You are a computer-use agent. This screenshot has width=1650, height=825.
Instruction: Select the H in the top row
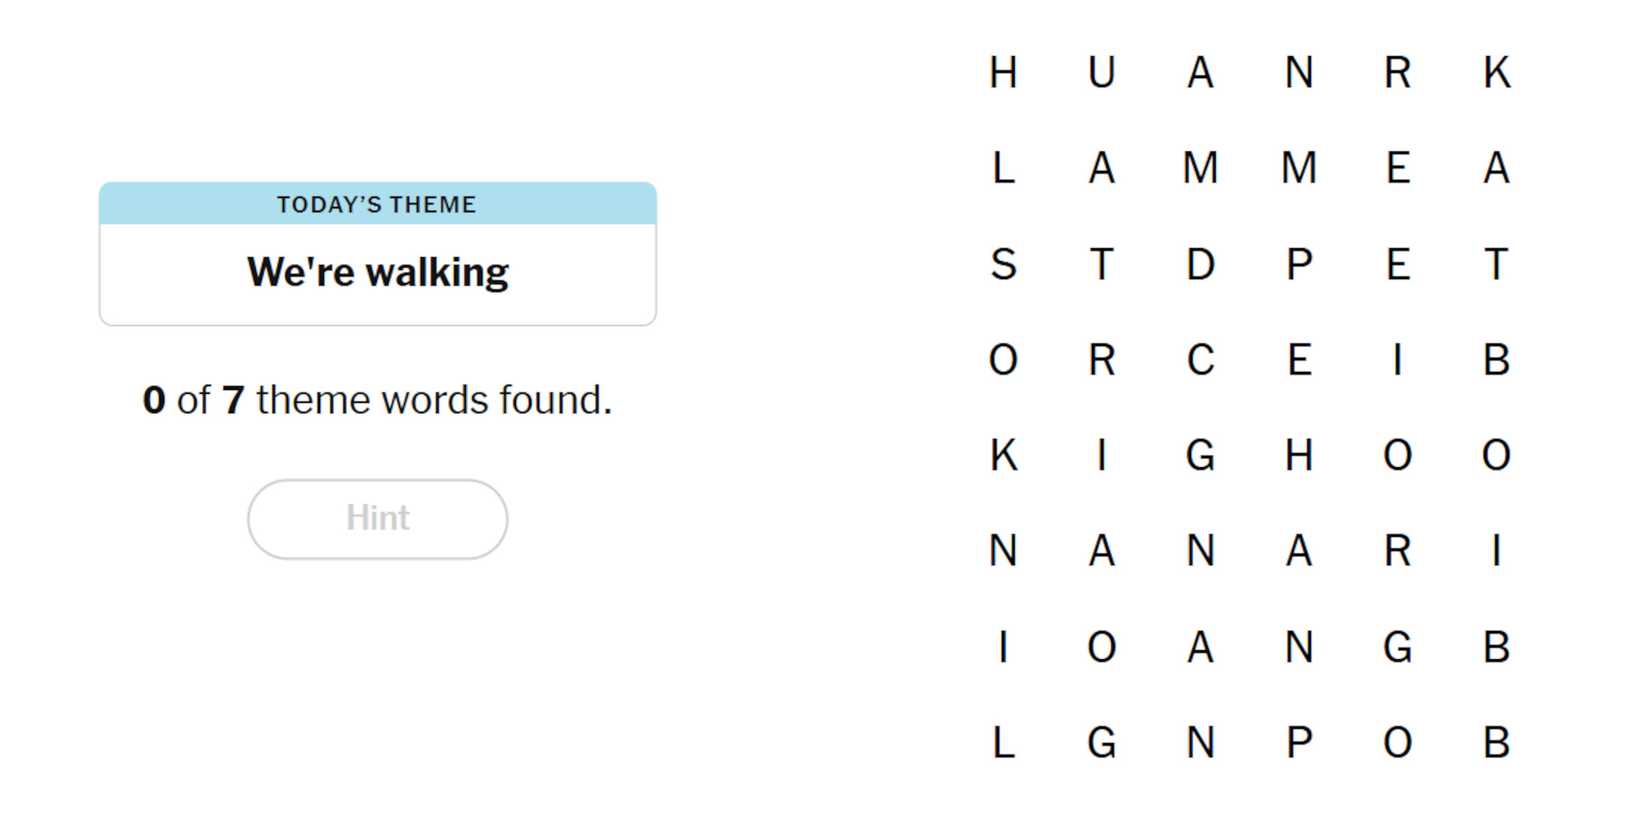[1003, 73]
